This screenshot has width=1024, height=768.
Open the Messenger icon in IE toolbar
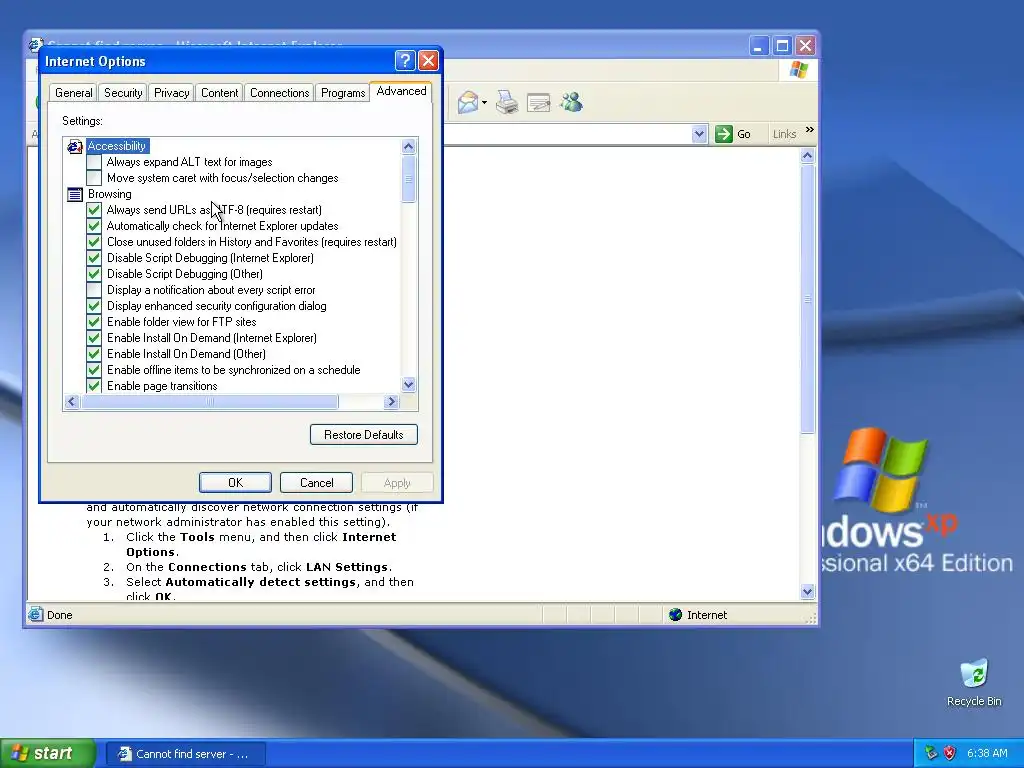[571, 102]
